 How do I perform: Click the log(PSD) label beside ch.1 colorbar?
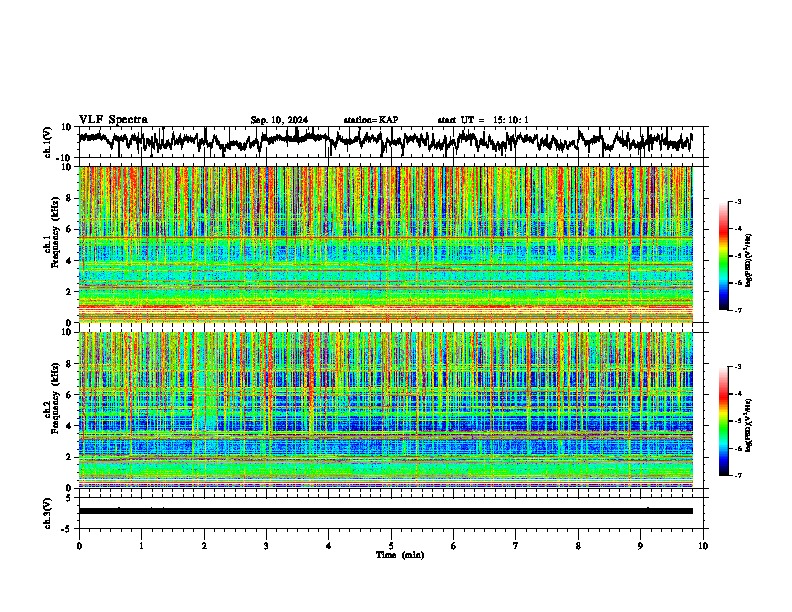(748, 261)
